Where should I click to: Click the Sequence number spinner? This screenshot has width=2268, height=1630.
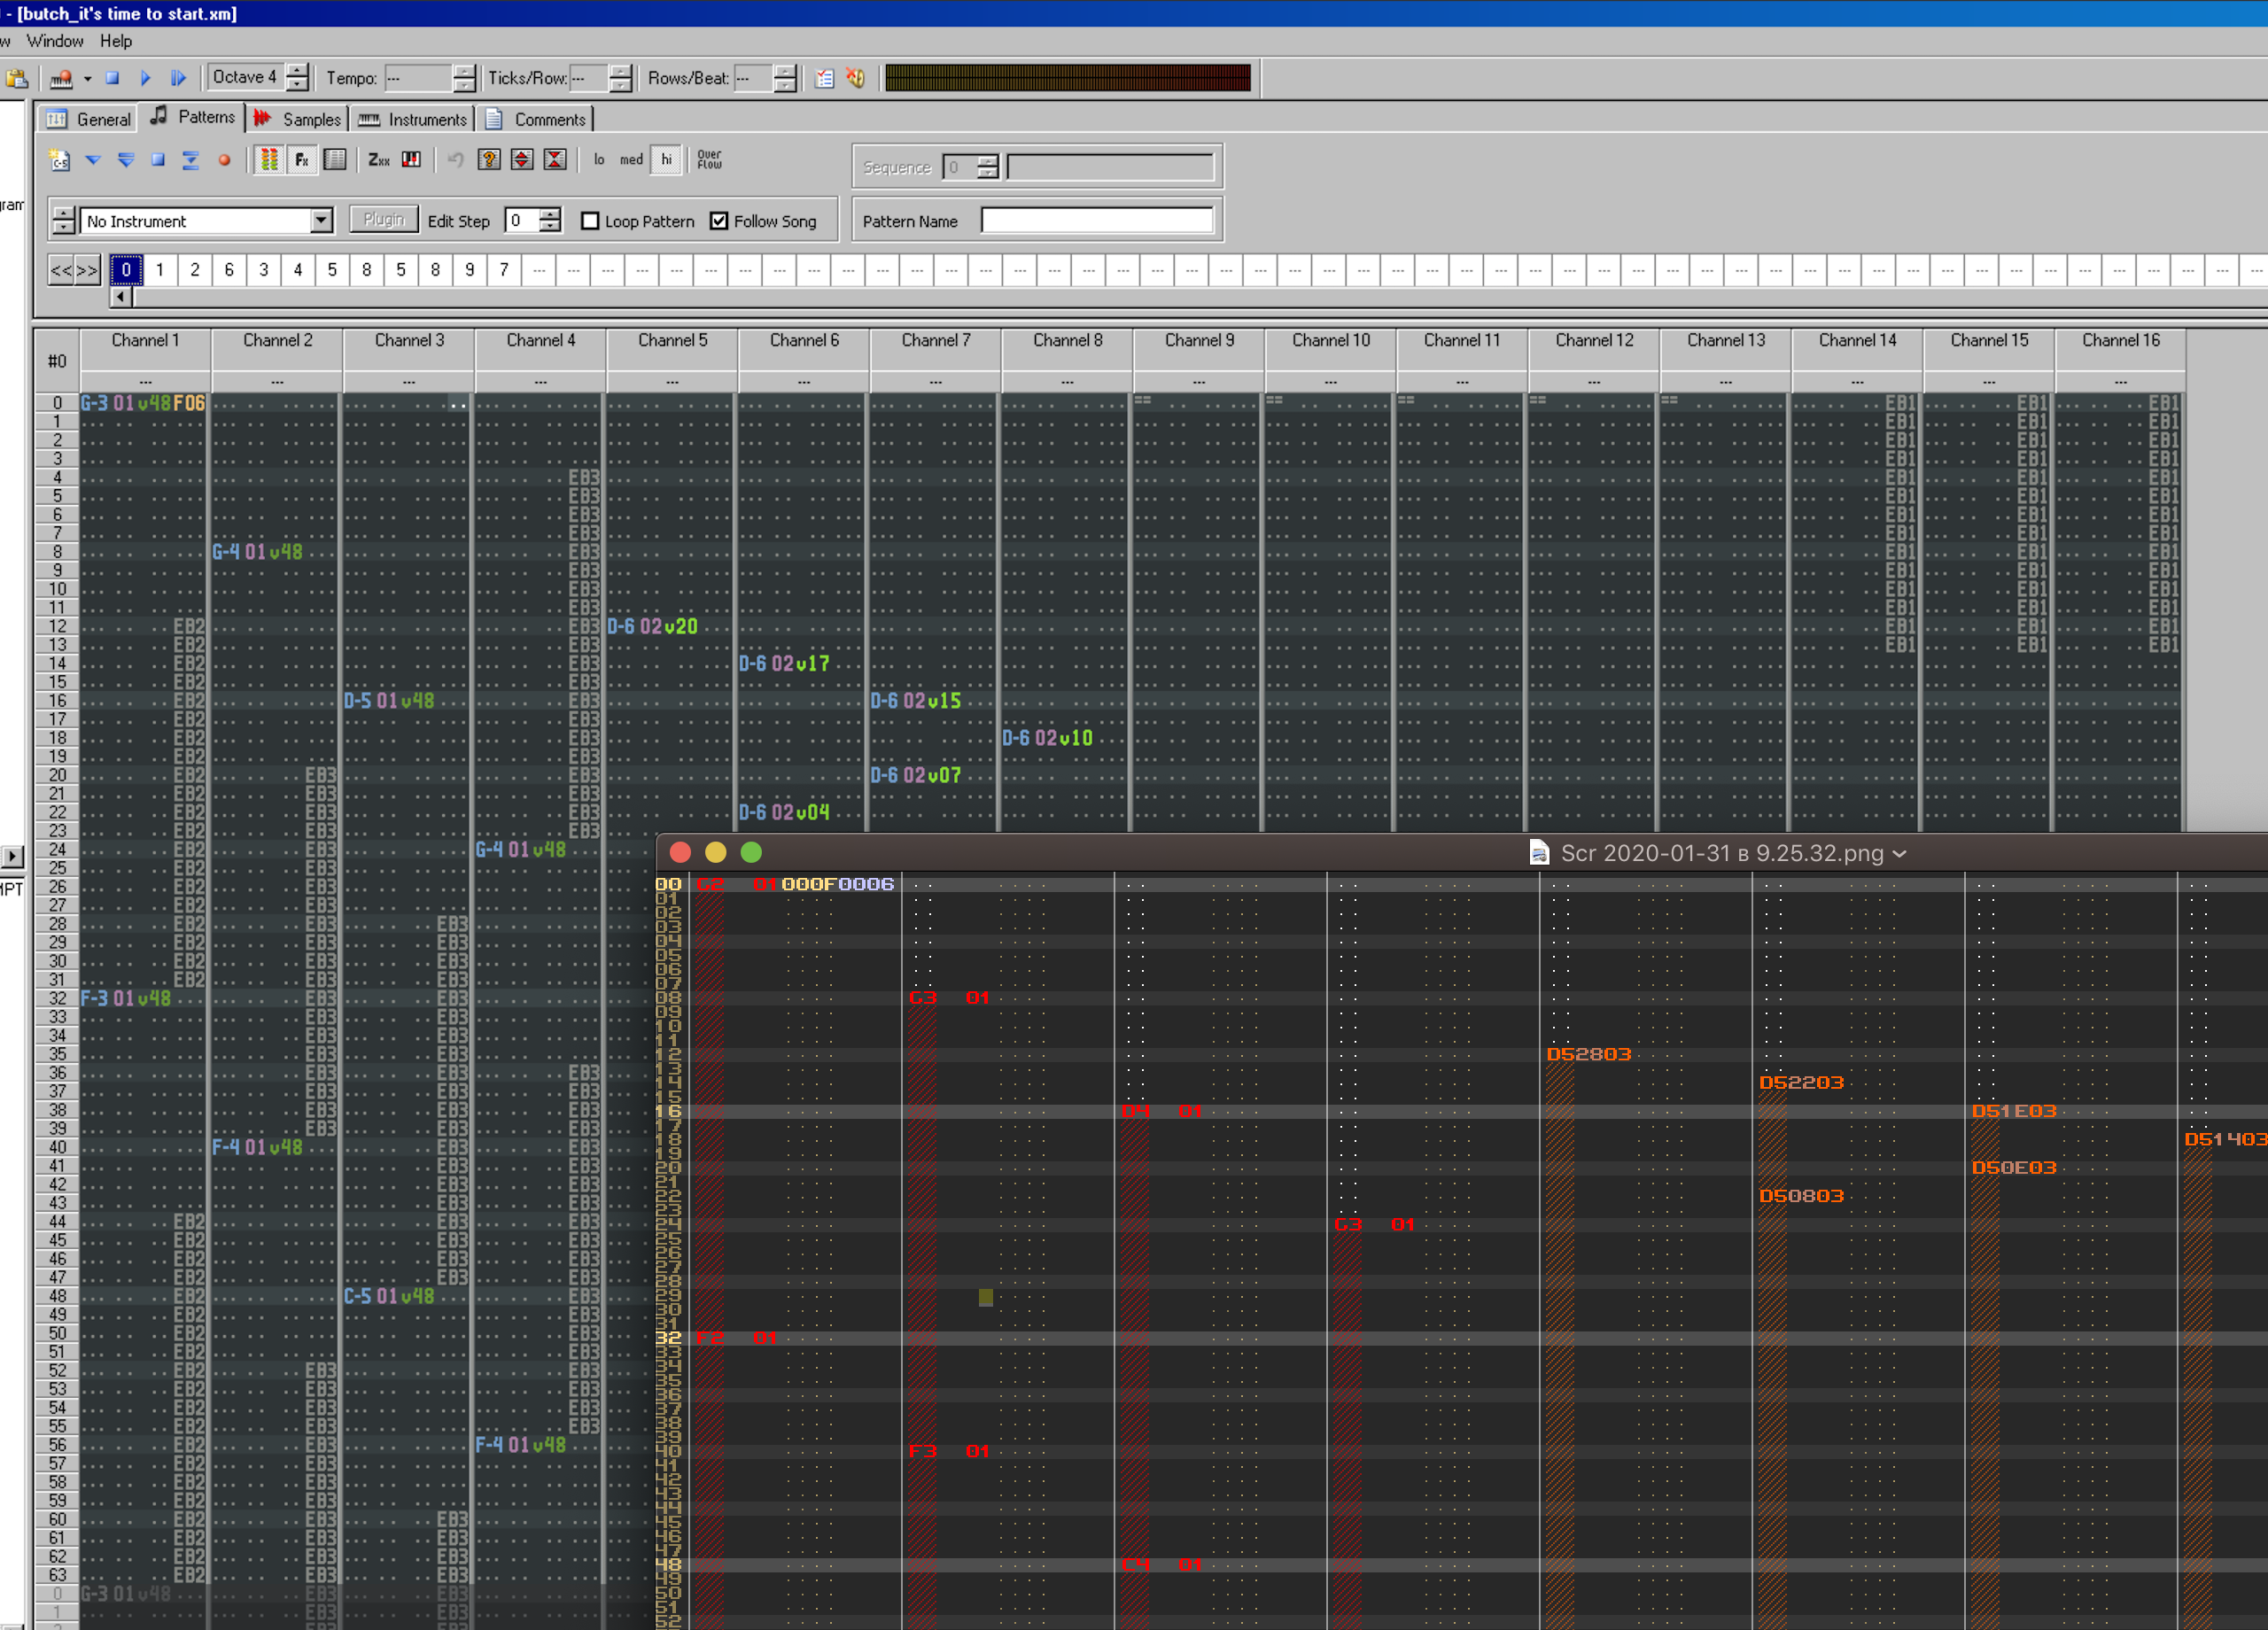(x=987, y=167)
